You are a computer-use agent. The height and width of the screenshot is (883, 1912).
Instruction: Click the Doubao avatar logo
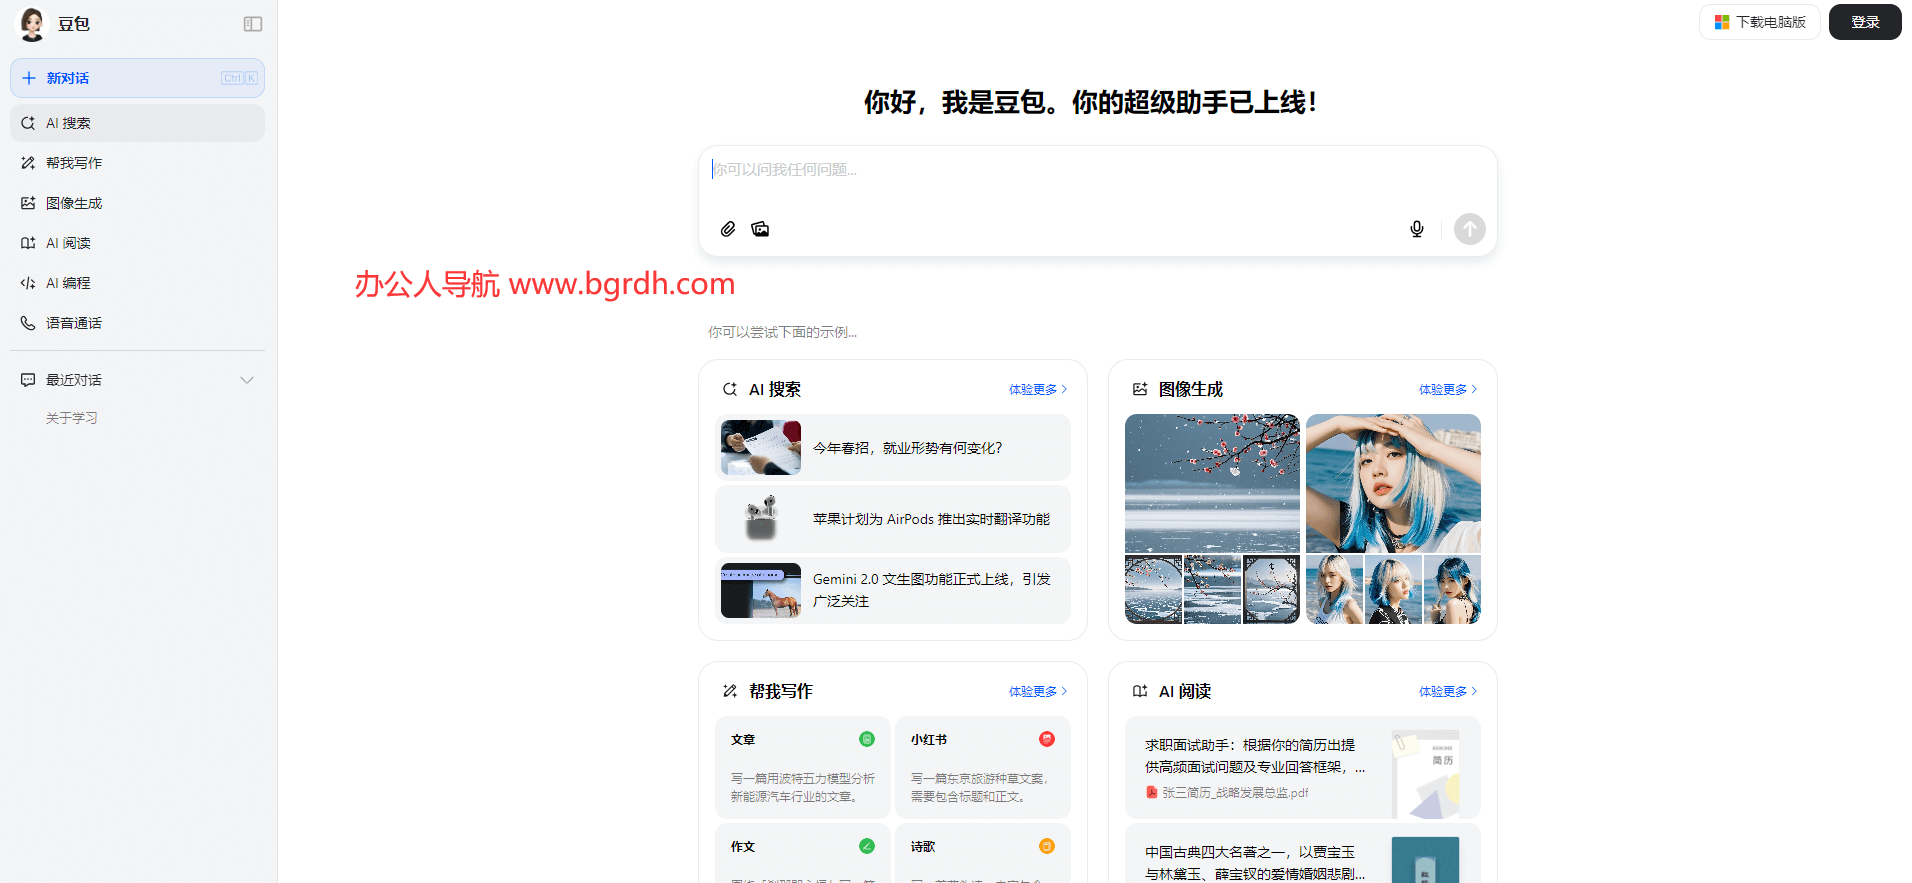point(32,24)
